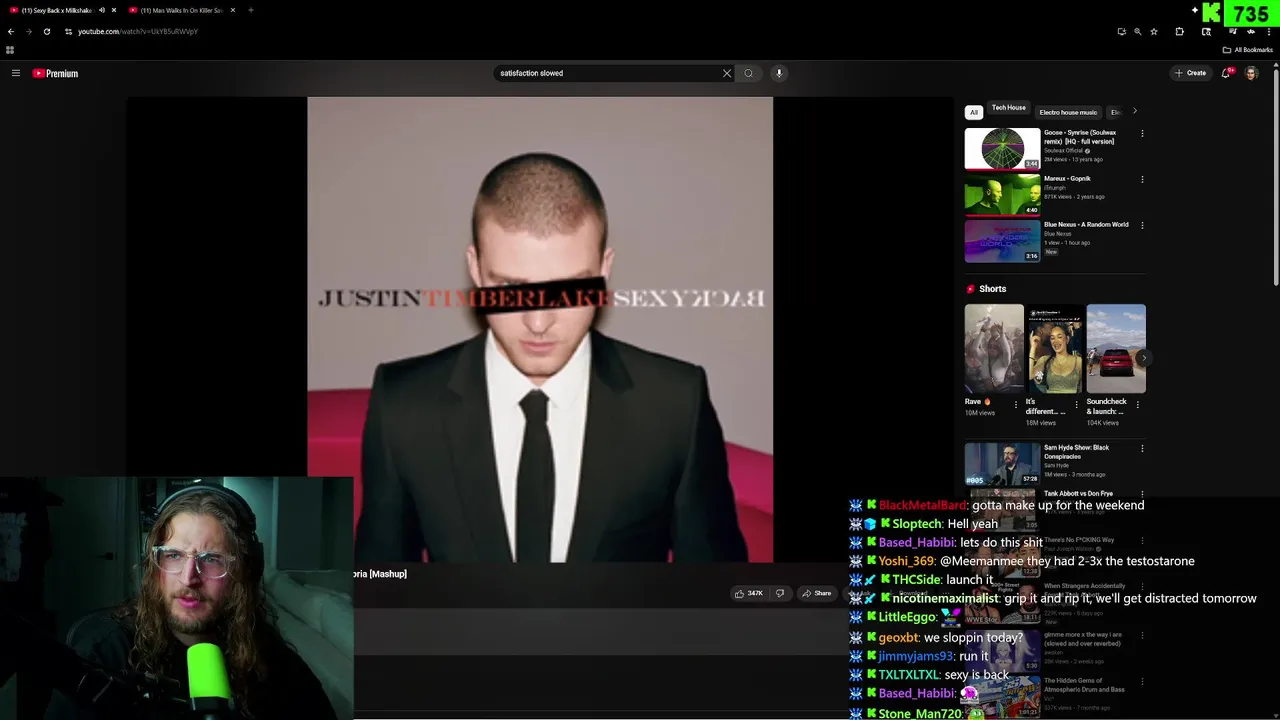The width and height of the screenshot is (1280, 720).
Task: Zoom icon in the address bar
Action: coord(1137,32)
